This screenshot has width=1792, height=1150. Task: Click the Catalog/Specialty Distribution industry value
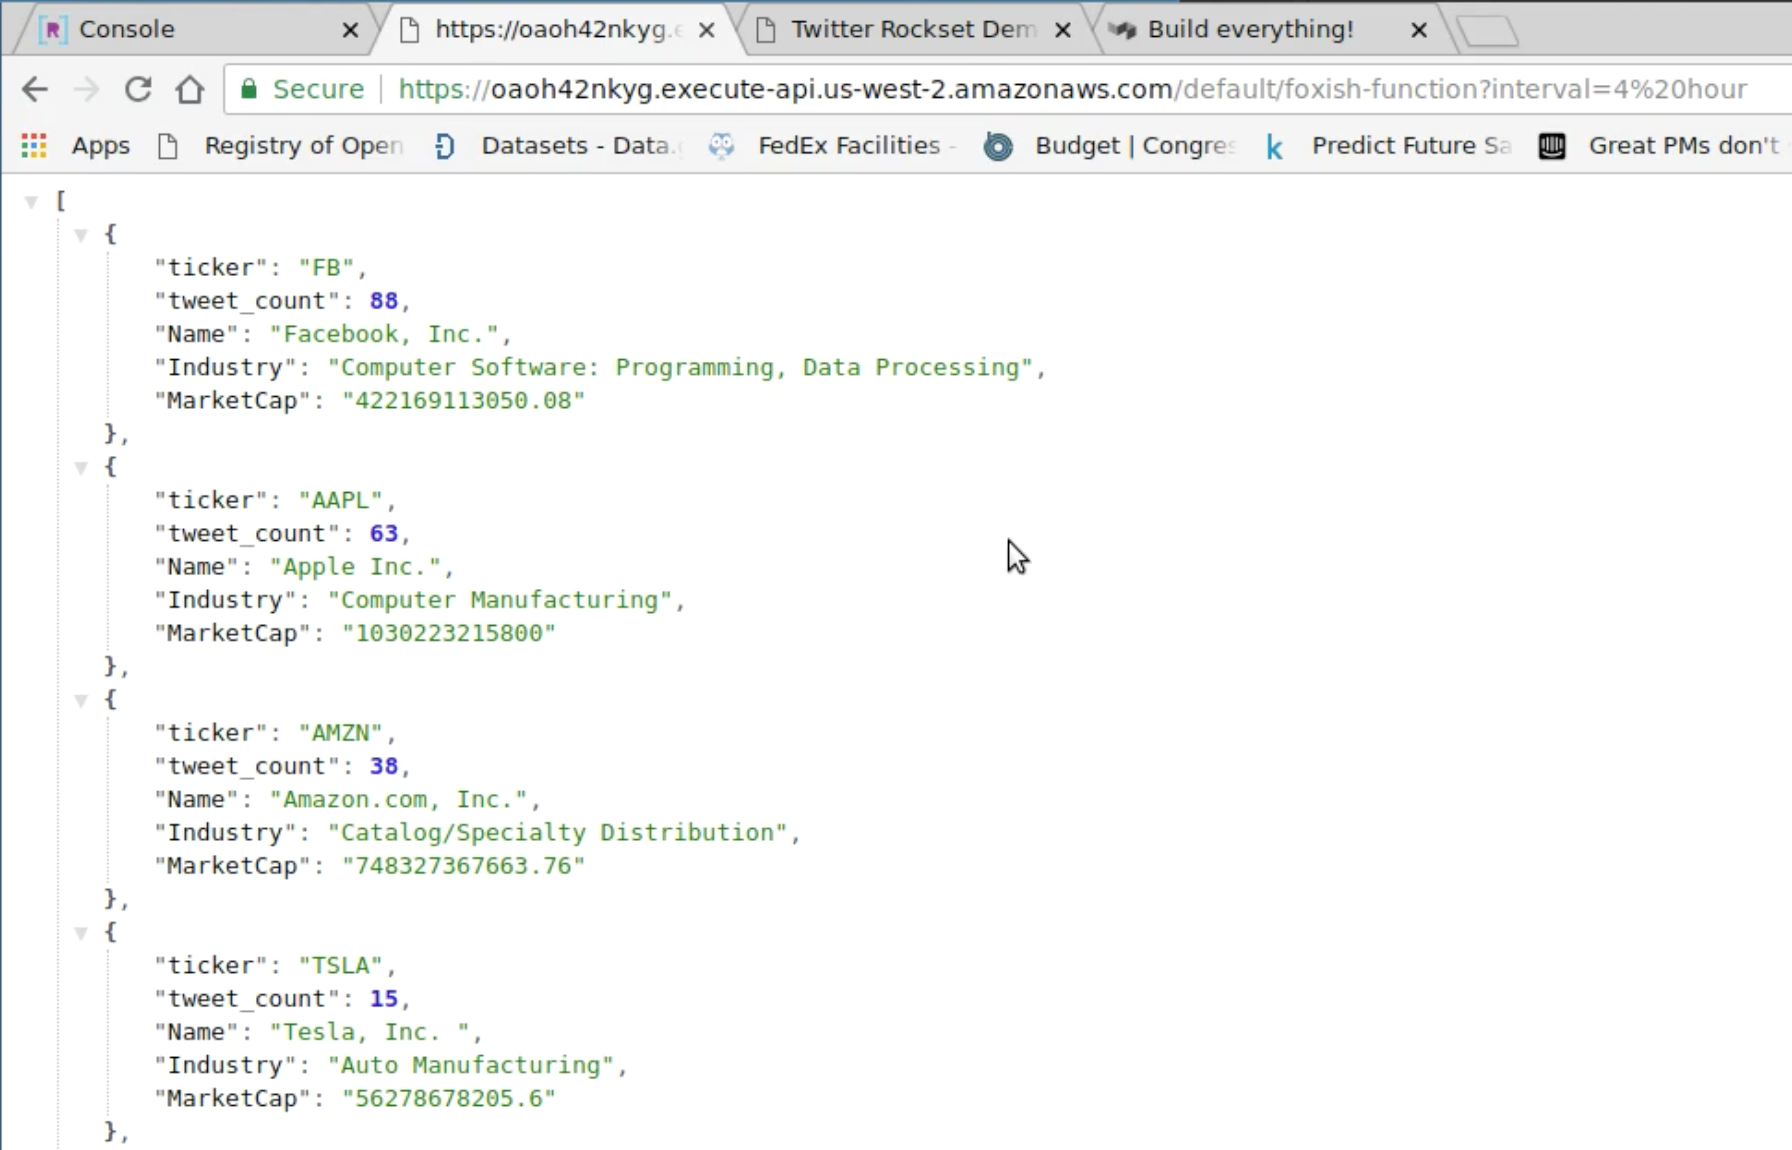tap(557, 833)
